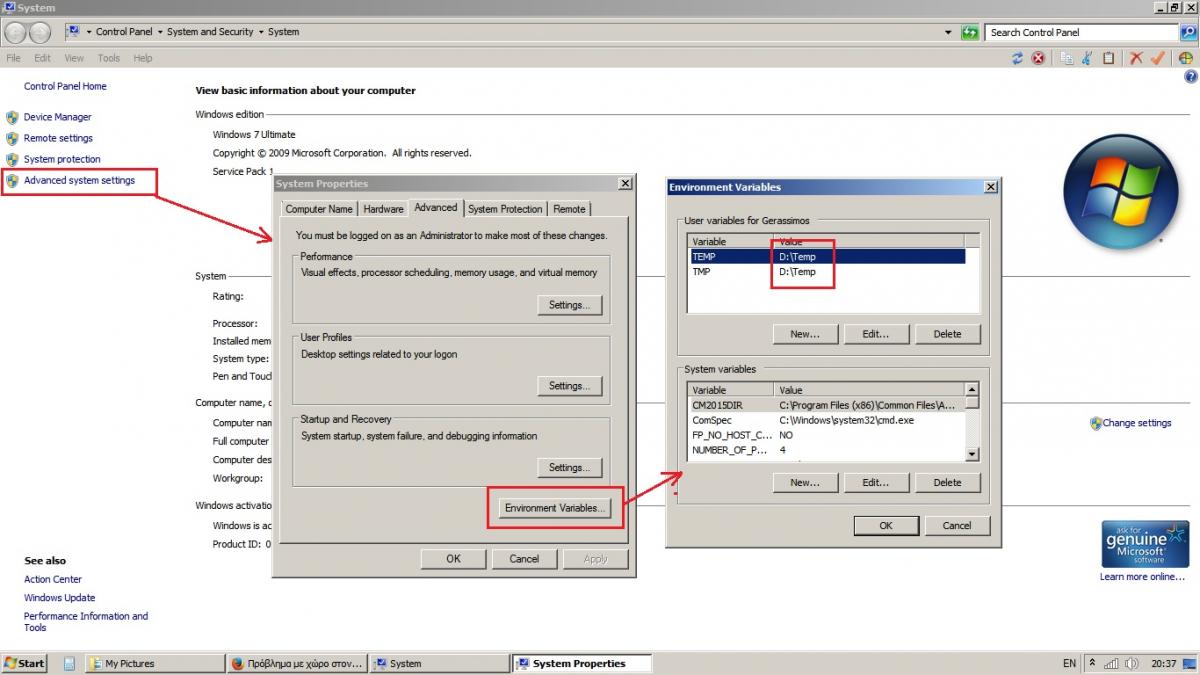Switch to the Computer Name tab
Image resolution: width=1200 pixels, height=675 pixels.
(319, 209)
